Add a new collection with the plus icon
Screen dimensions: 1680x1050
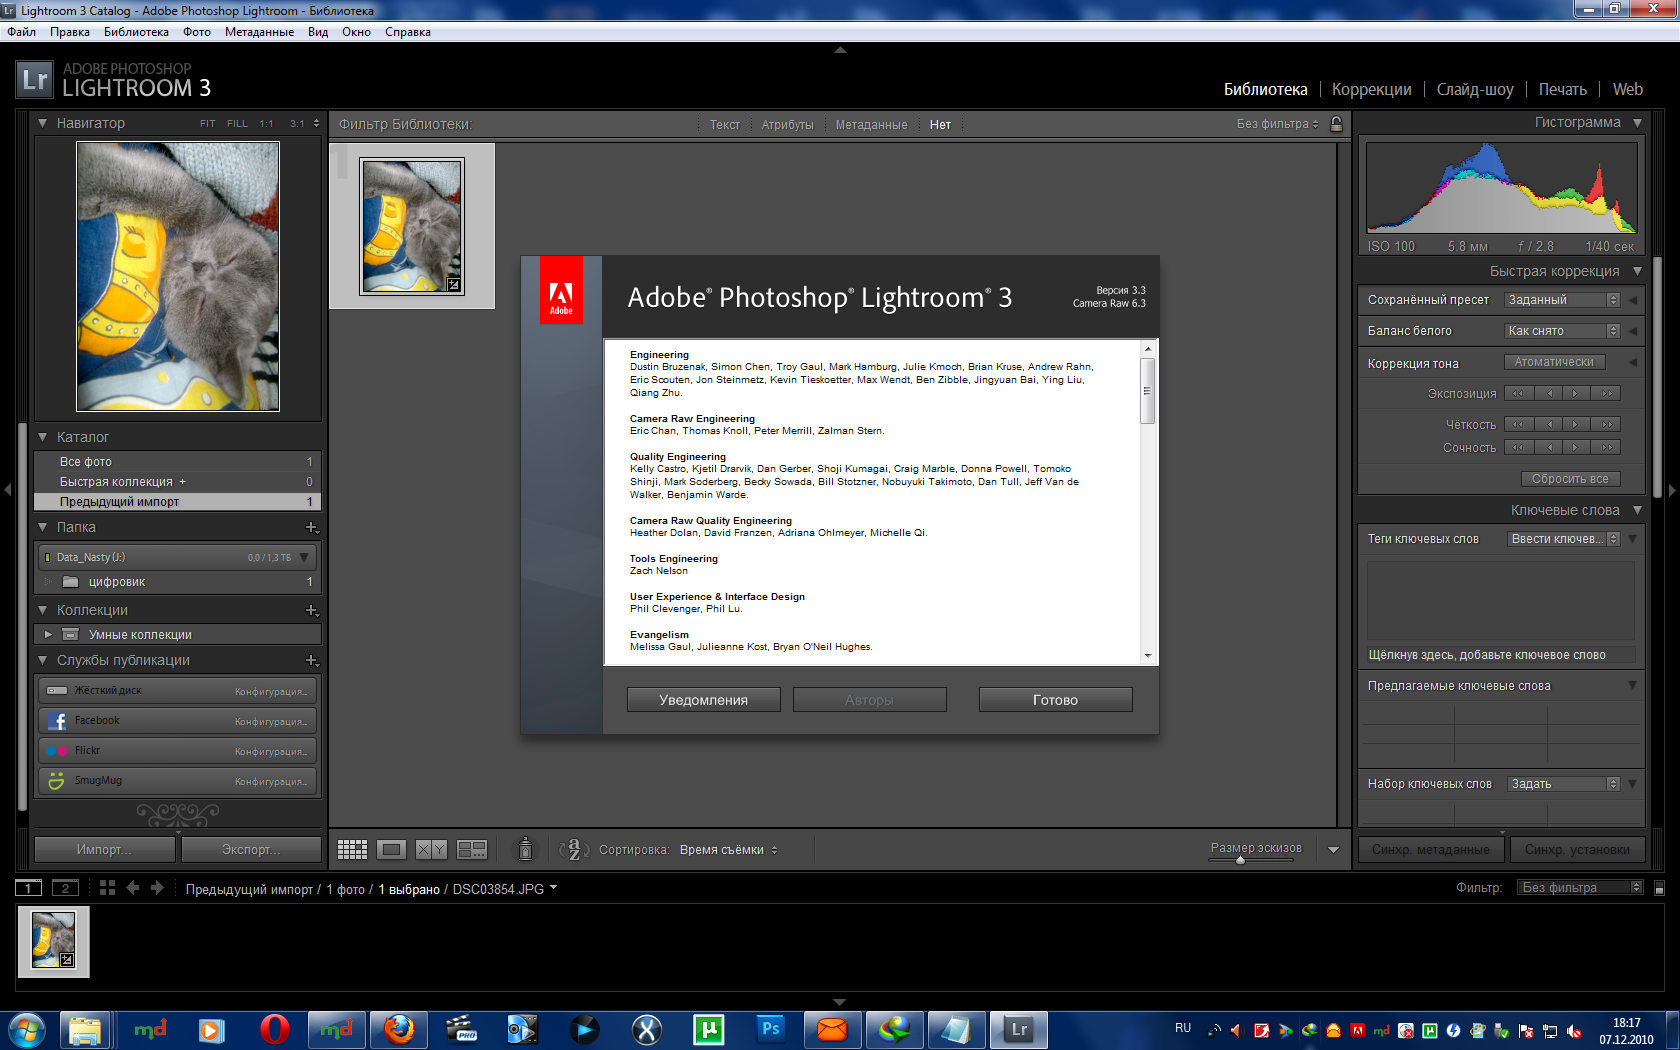coord(311,610)
